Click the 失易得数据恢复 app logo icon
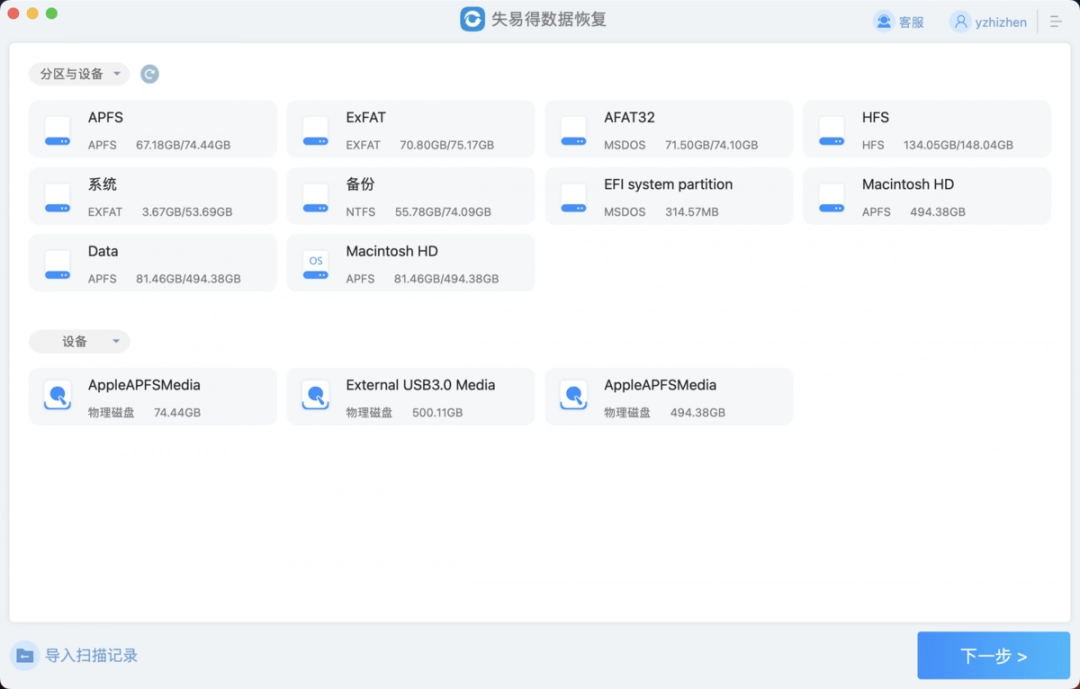 point(471,19)
